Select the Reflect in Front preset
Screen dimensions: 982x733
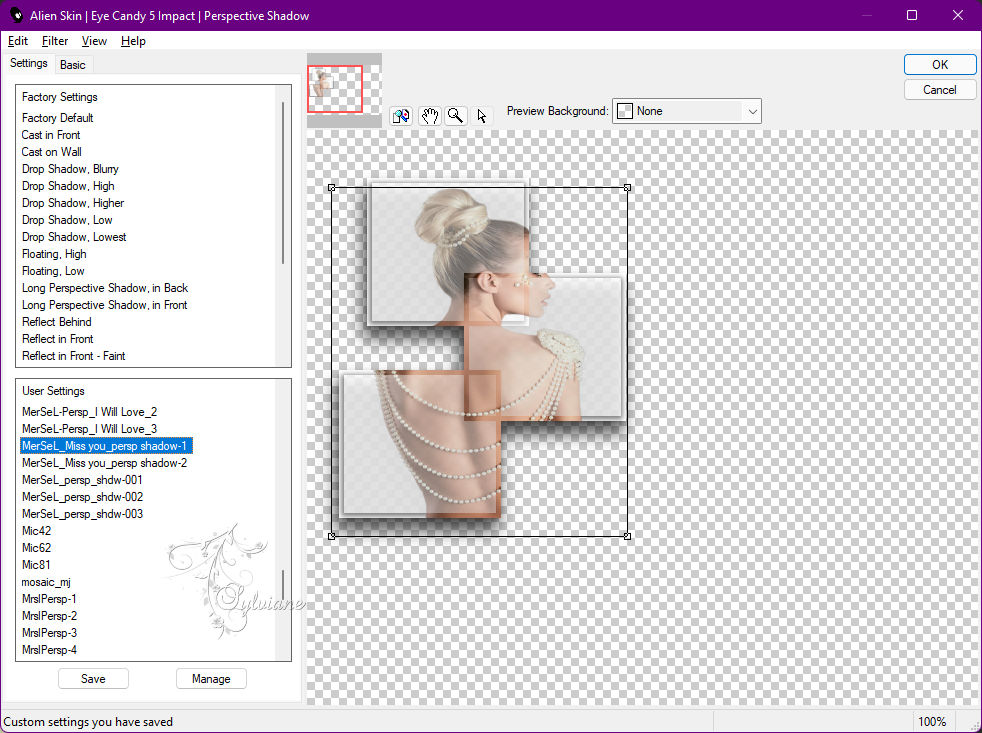(x=58, y=338)
